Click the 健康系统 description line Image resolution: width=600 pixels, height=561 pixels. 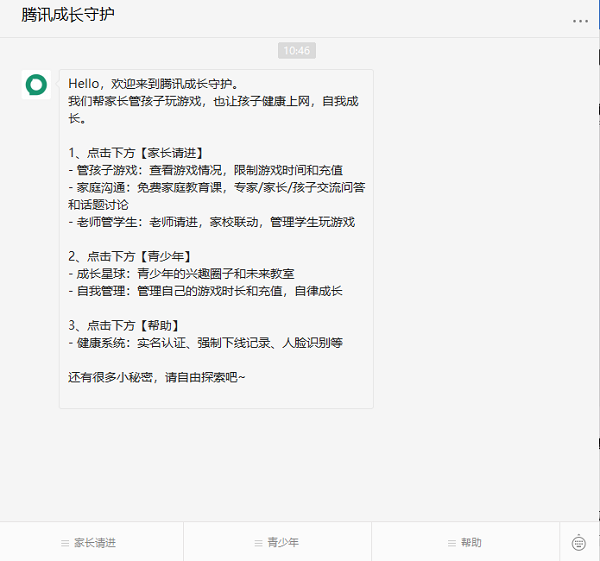tap(205, 342)
